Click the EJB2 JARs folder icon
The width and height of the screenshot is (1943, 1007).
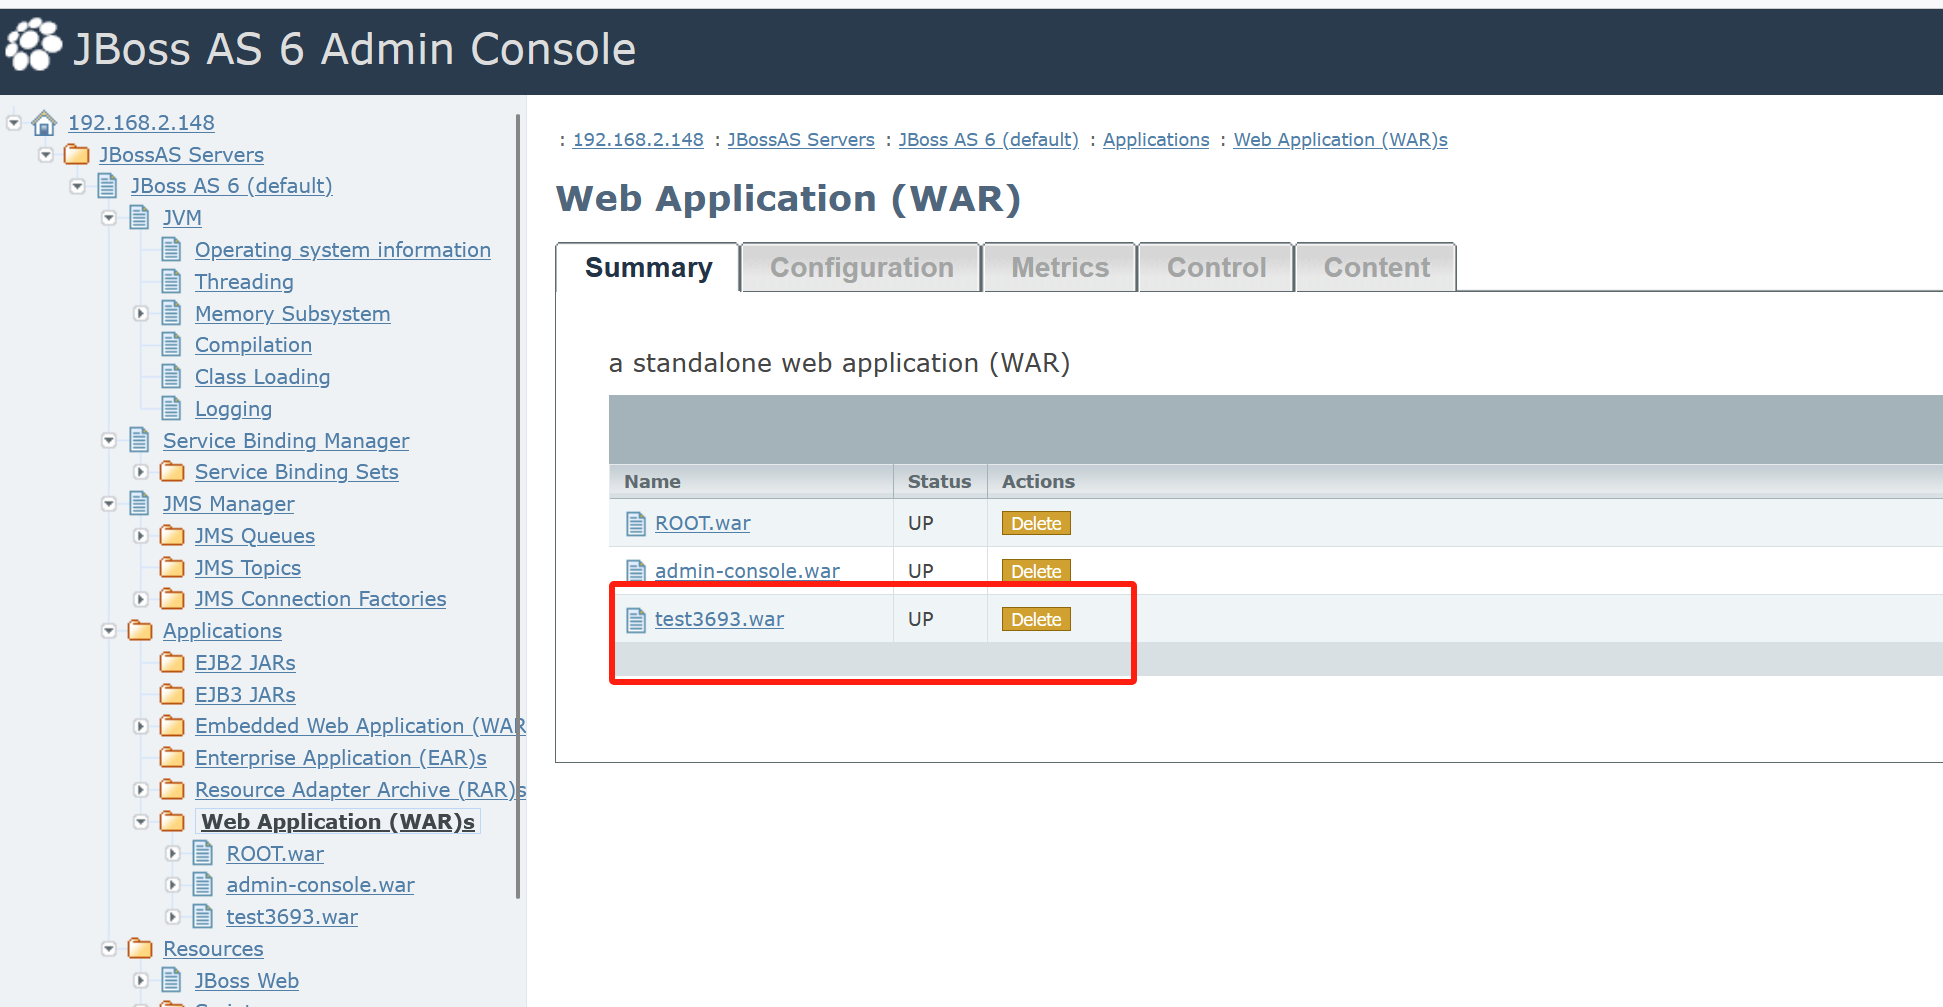(173, 662)
